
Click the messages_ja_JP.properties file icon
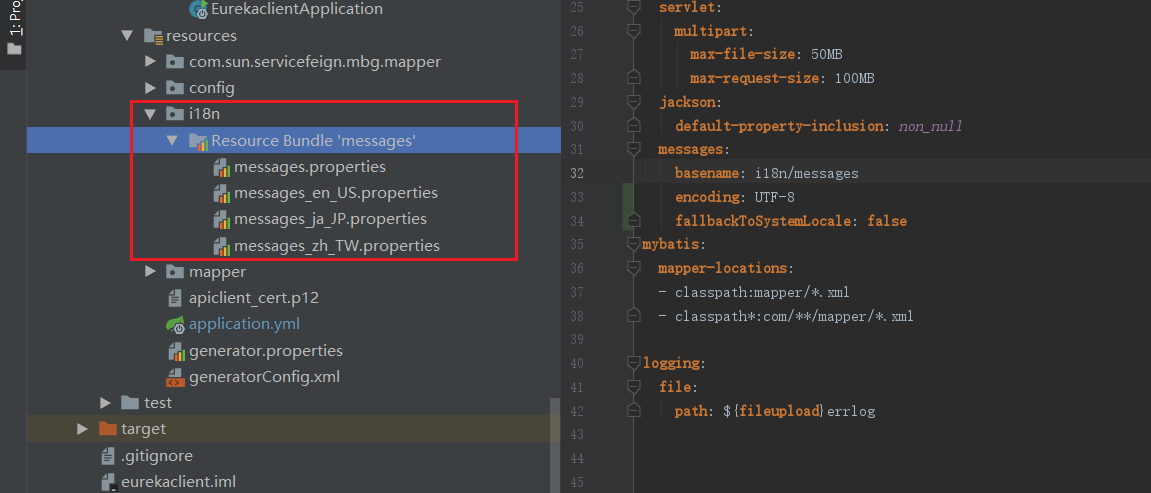222,219
